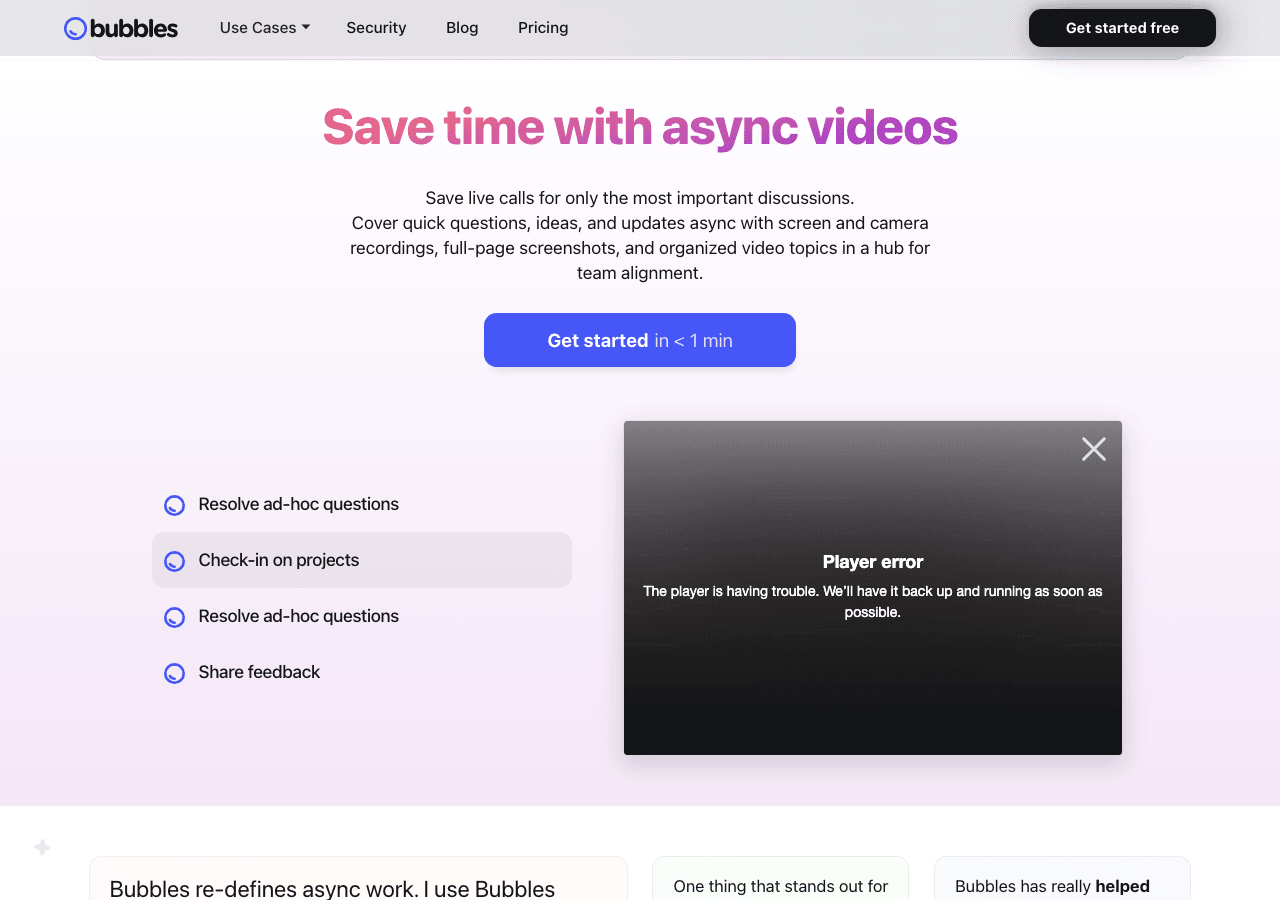
Task: Click the bubbles wordmark in the header
Action: (x=134, y=28)
